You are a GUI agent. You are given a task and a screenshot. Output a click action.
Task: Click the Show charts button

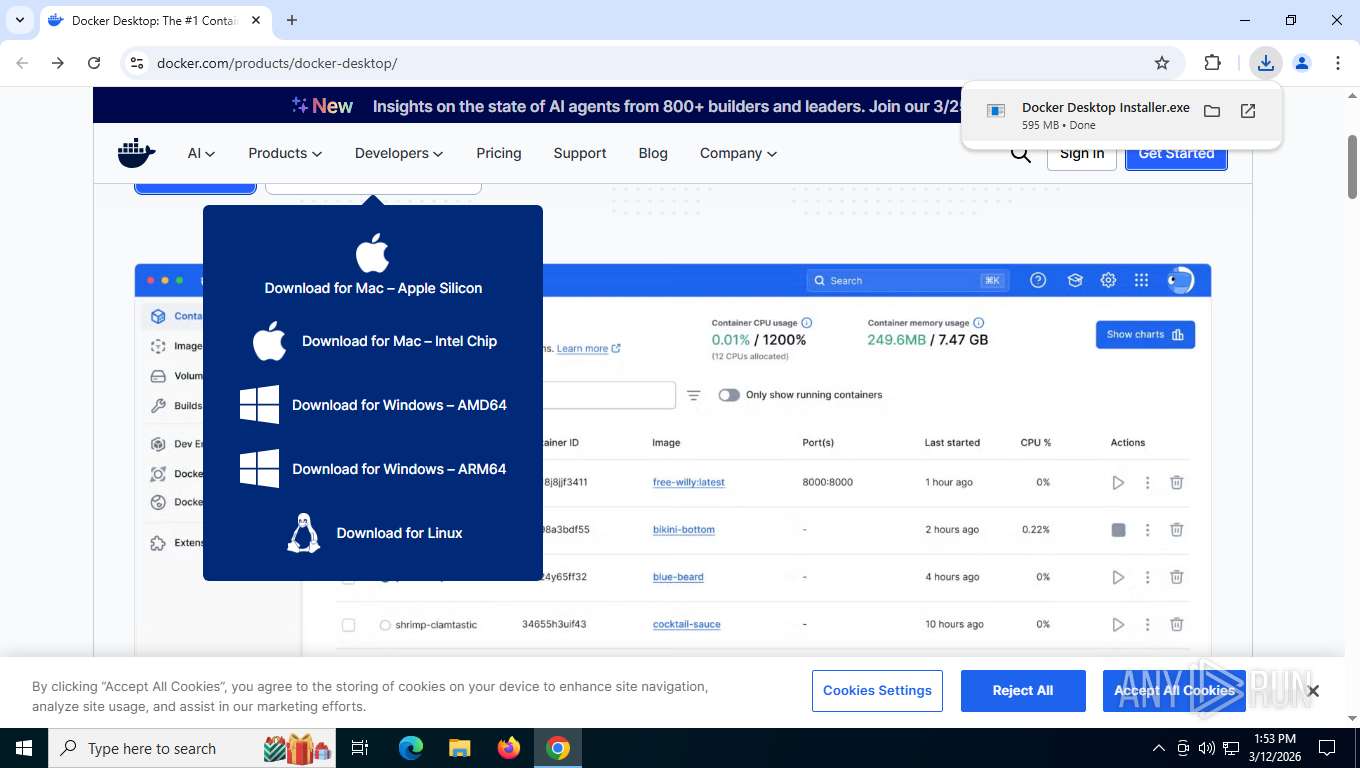tap(1145, 335)
